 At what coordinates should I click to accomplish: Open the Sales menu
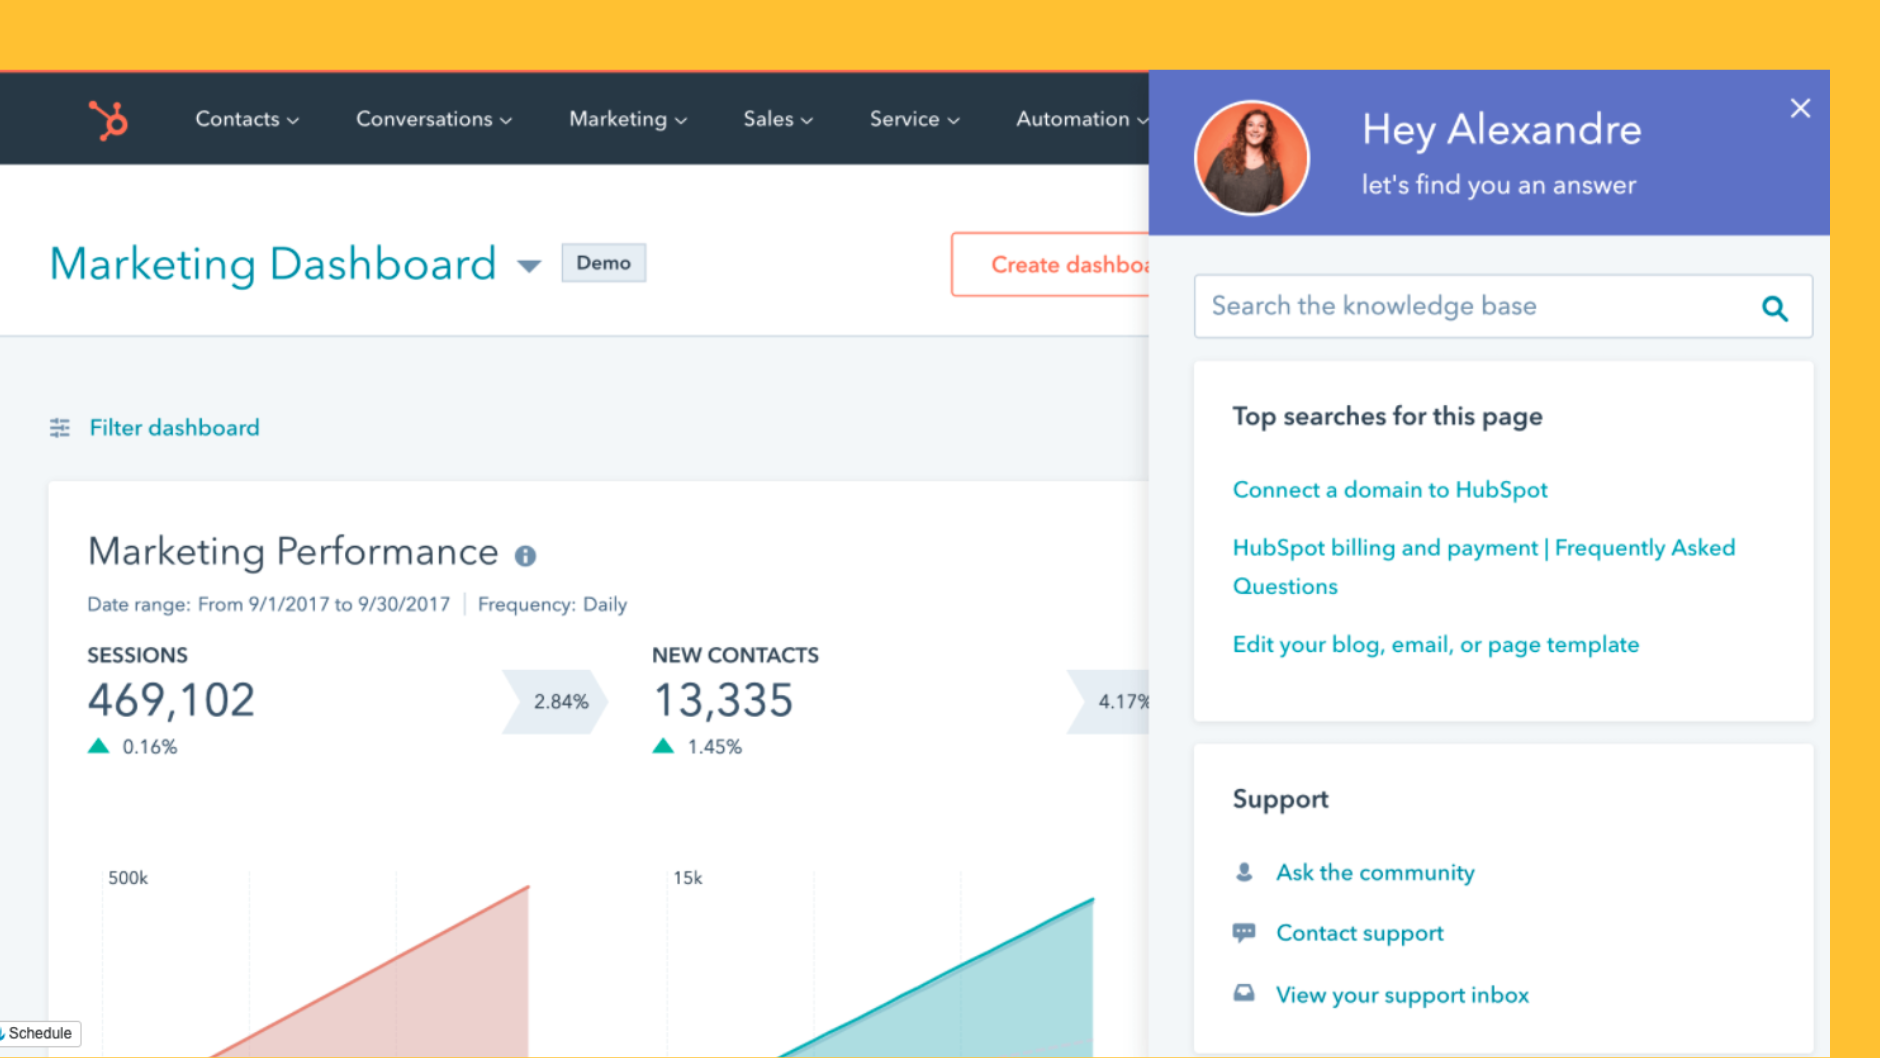778,119
